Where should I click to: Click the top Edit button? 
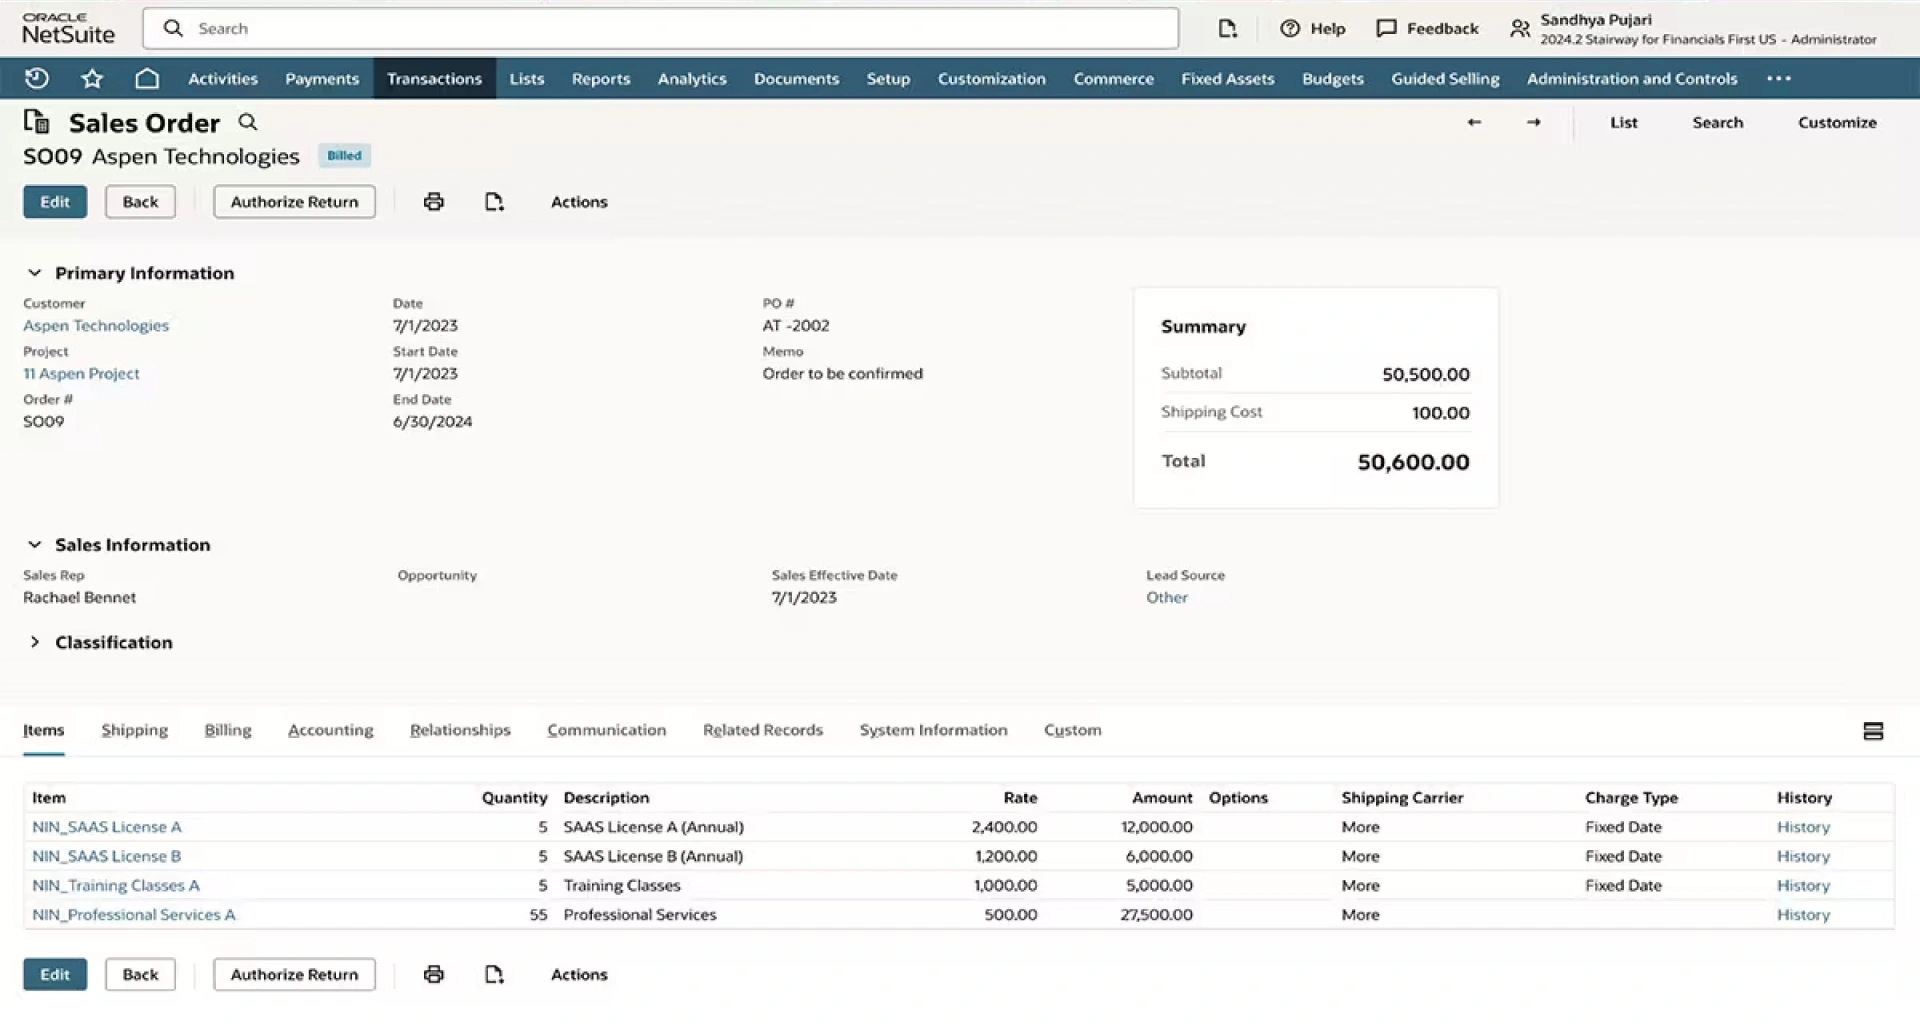pos(55,202)
